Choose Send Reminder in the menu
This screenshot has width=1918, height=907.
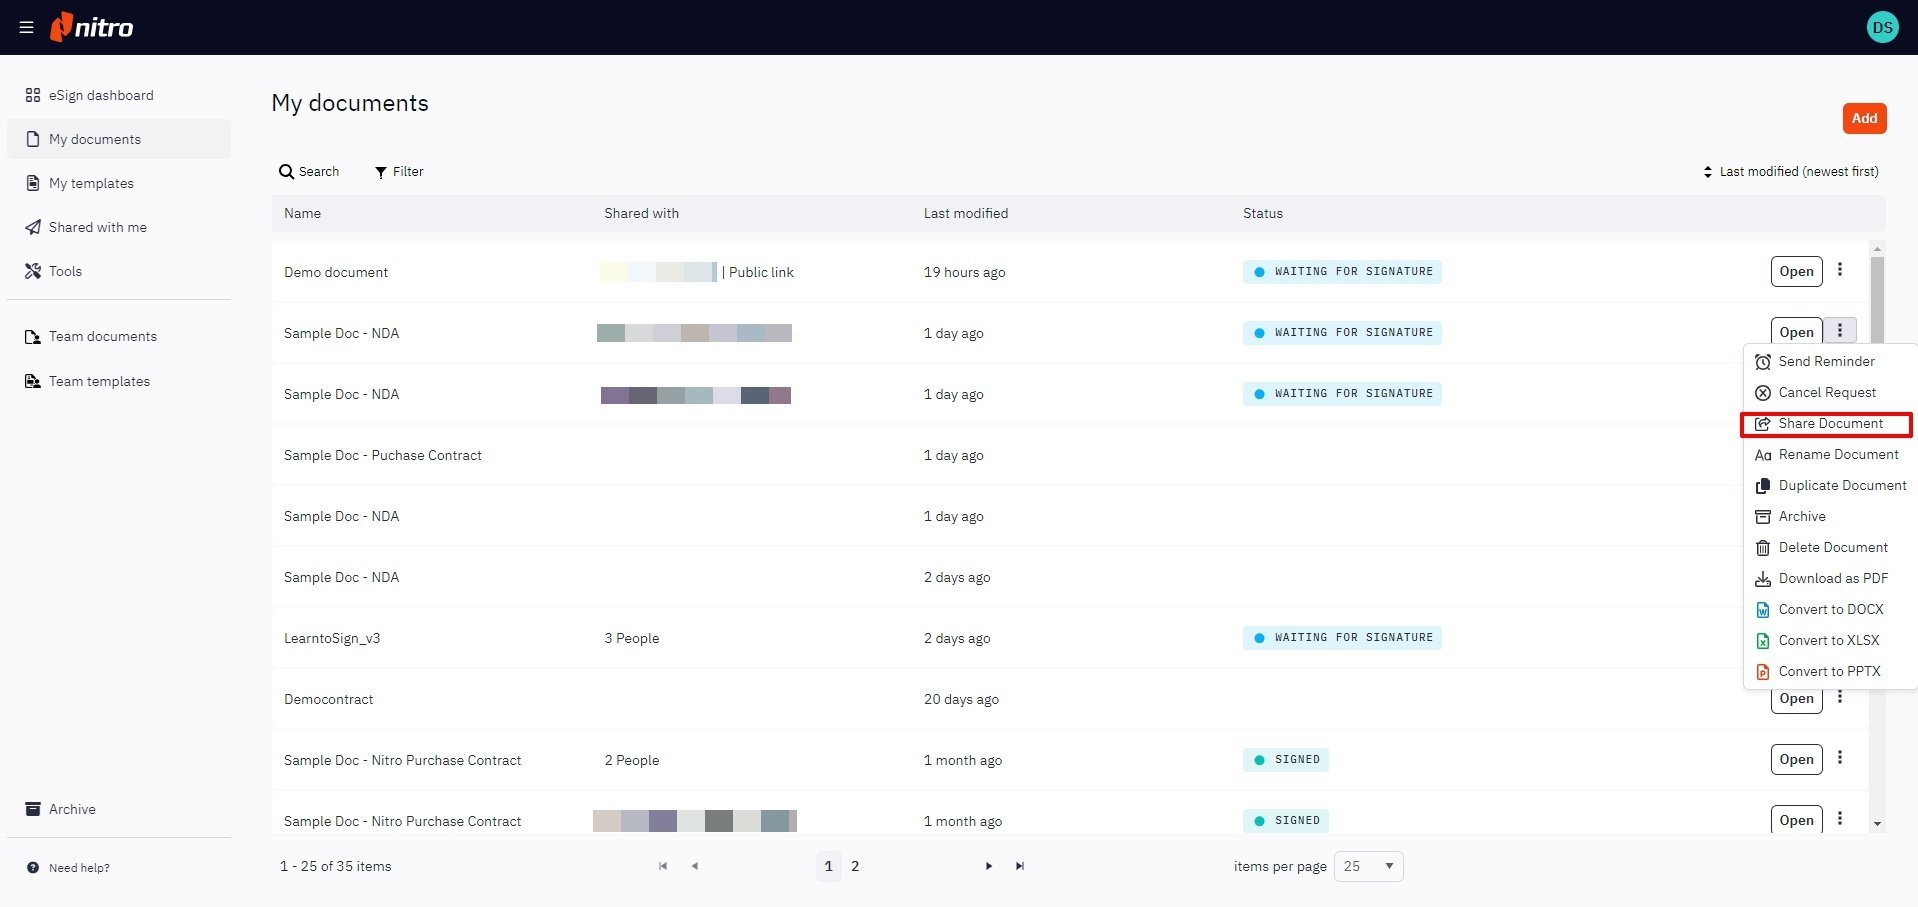1825,362
